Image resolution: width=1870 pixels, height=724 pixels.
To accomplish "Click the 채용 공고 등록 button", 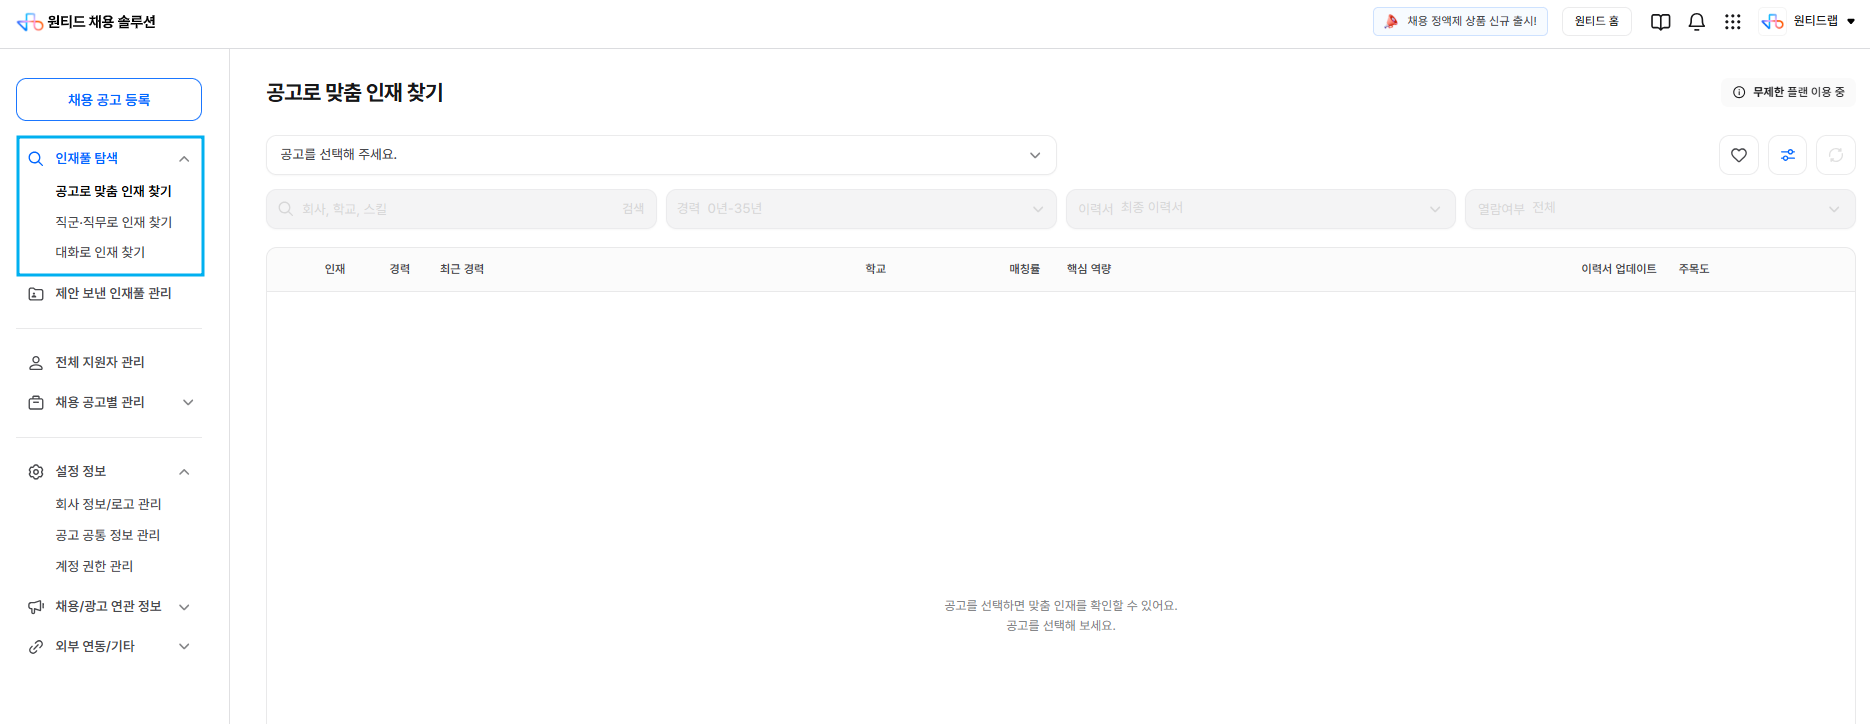I will [x=109, y=100].
